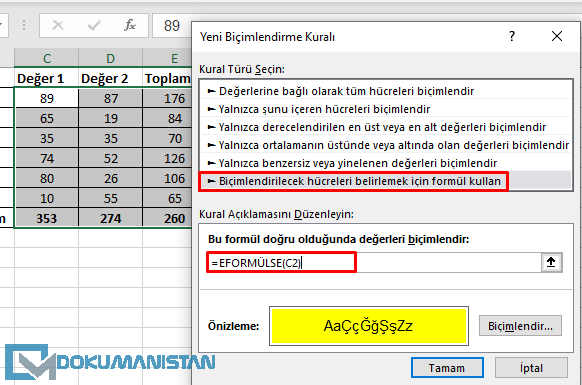This screenshot has height=385, width=582.
Task: Select column D header
Action: coord(111,58)
